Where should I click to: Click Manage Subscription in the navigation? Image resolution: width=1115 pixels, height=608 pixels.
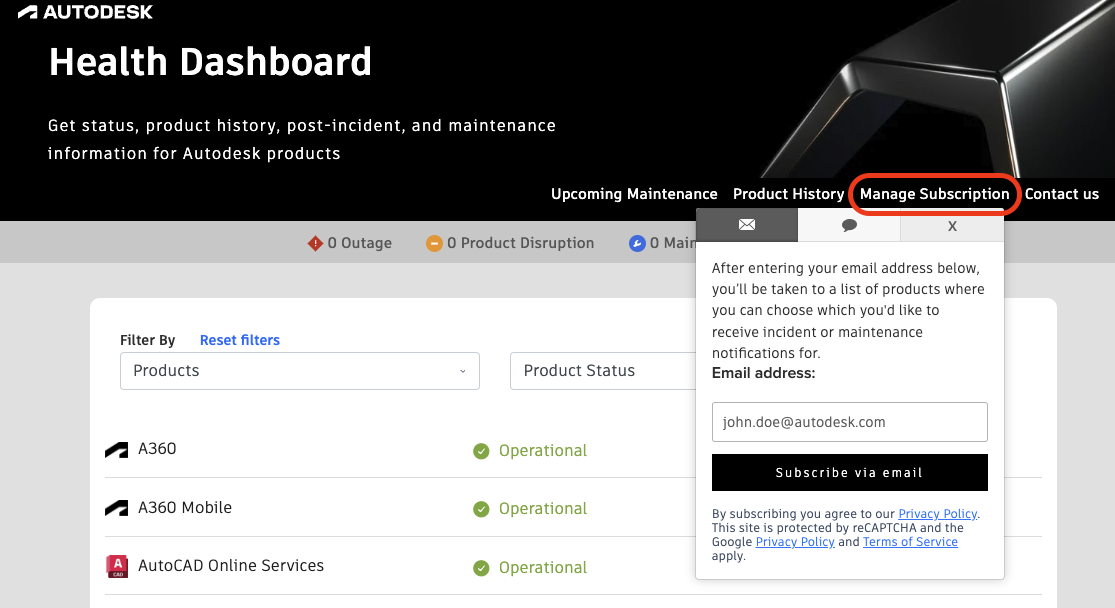(x=934, y=194)
